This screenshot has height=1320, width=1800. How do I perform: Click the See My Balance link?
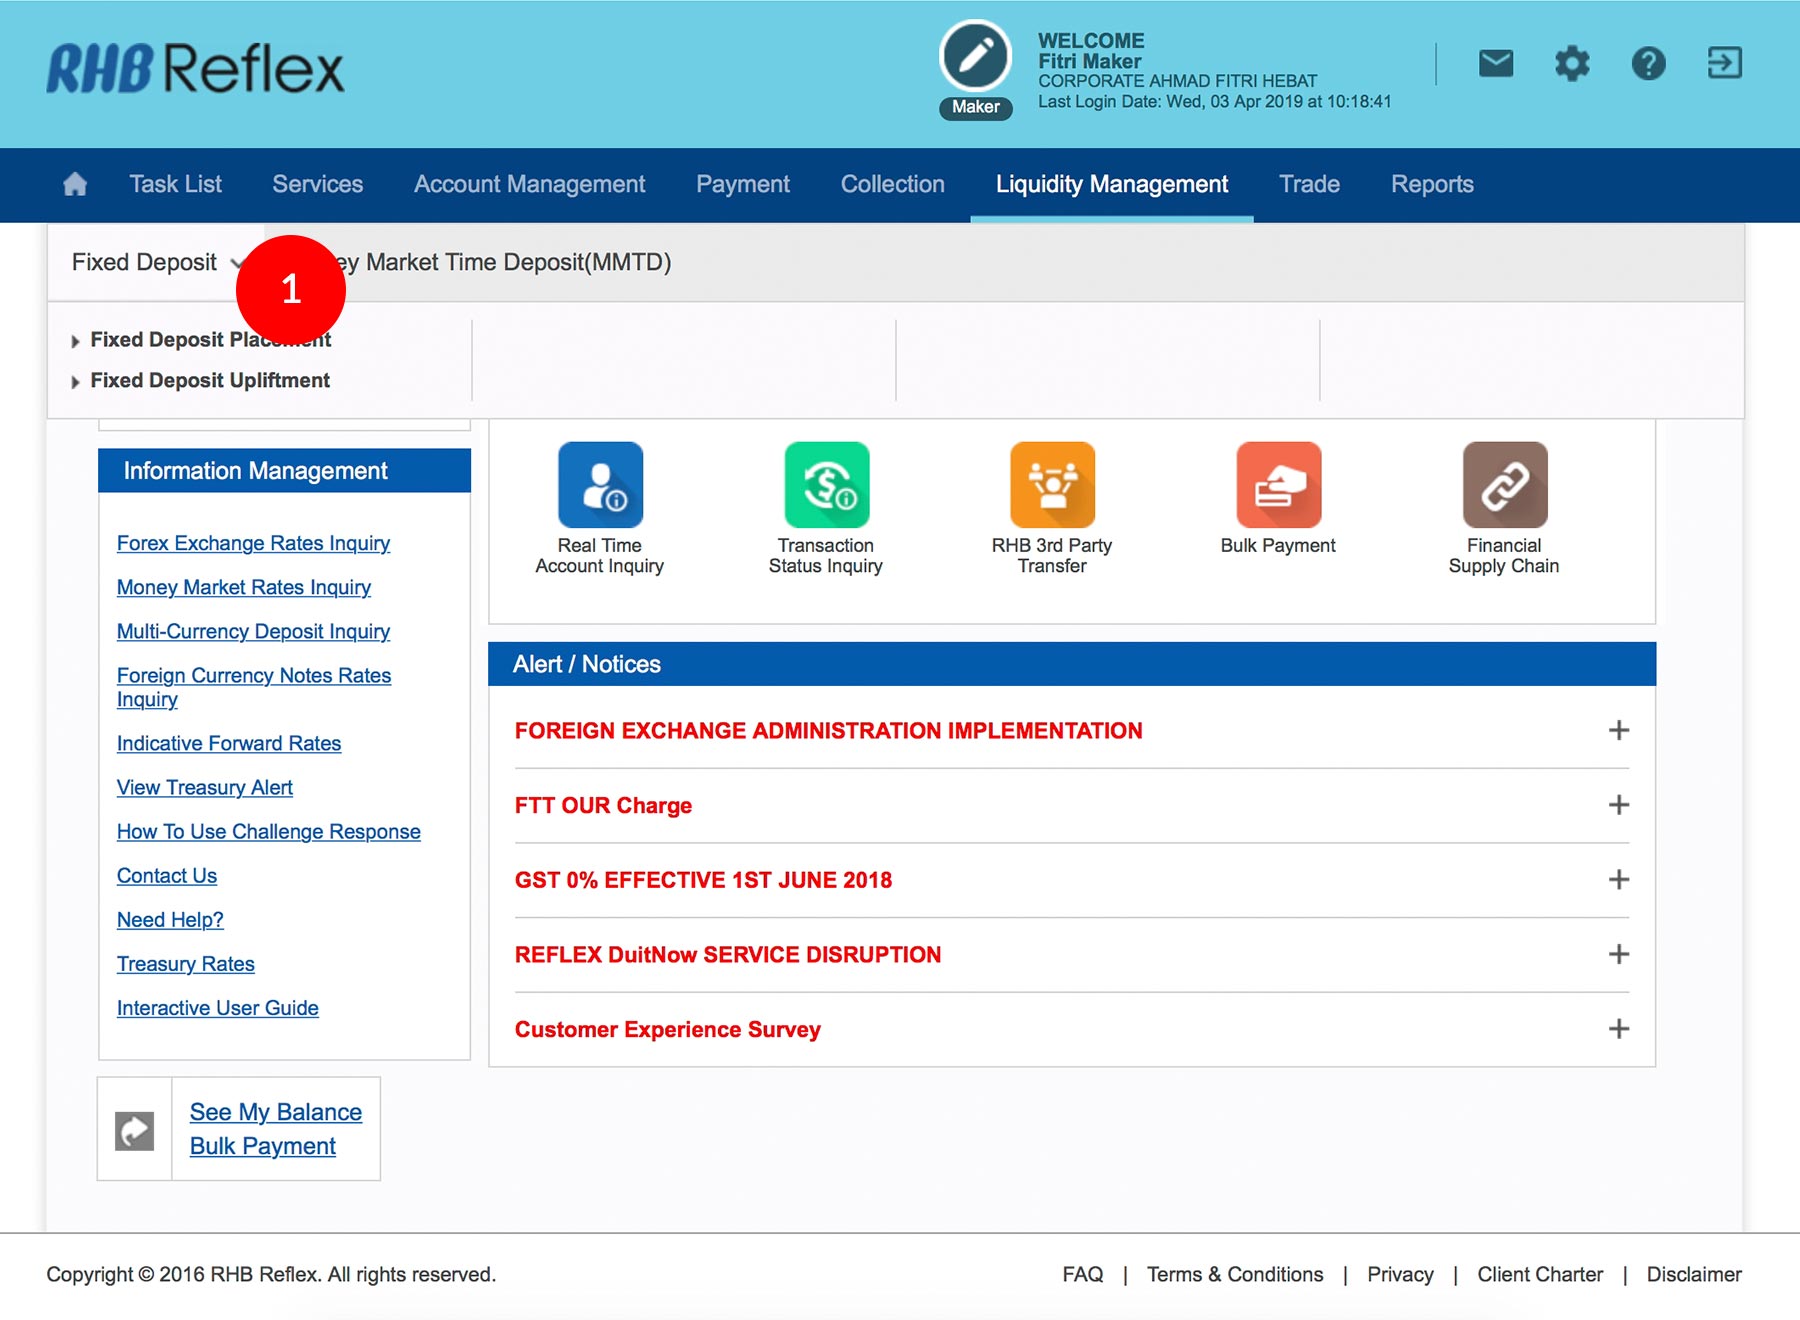tap(276, 1112)
